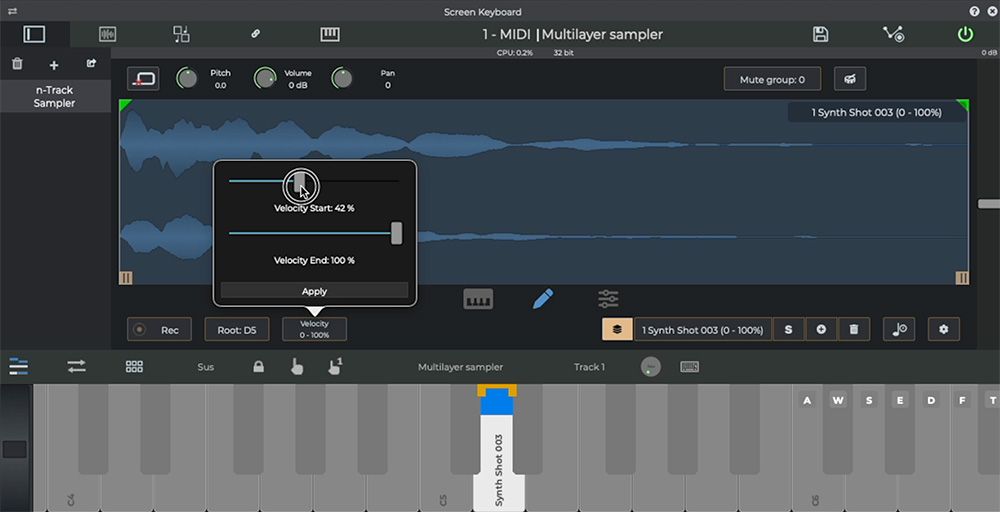
Task: Click the Pan knob
Action: pos(342,78)
